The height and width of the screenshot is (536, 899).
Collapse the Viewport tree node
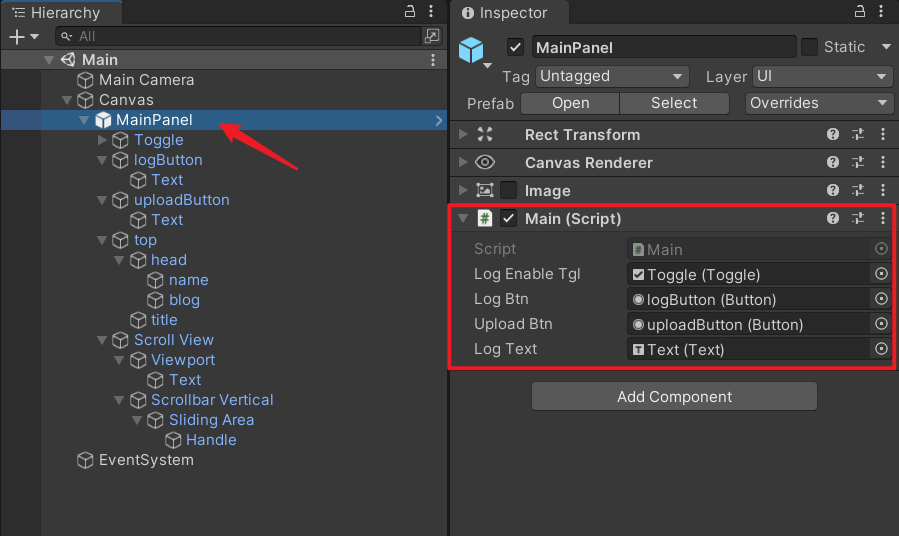119,360
